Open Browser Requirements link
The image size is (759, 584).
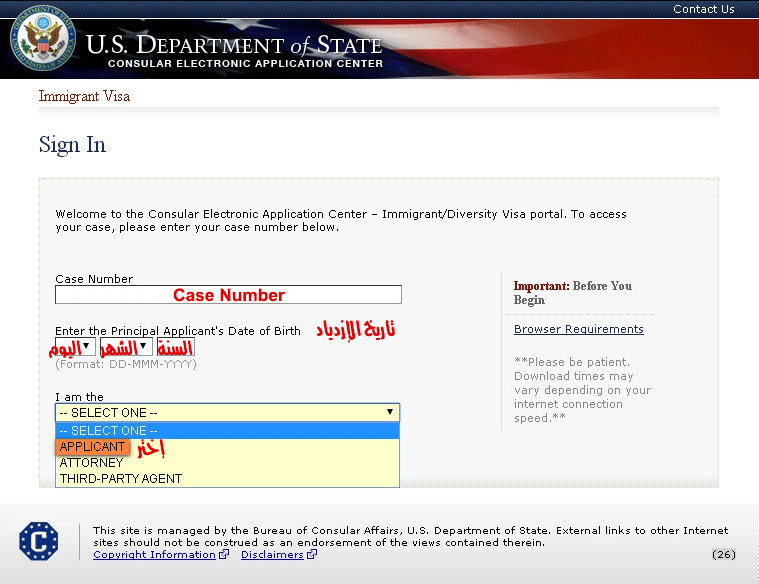point(578,329)
